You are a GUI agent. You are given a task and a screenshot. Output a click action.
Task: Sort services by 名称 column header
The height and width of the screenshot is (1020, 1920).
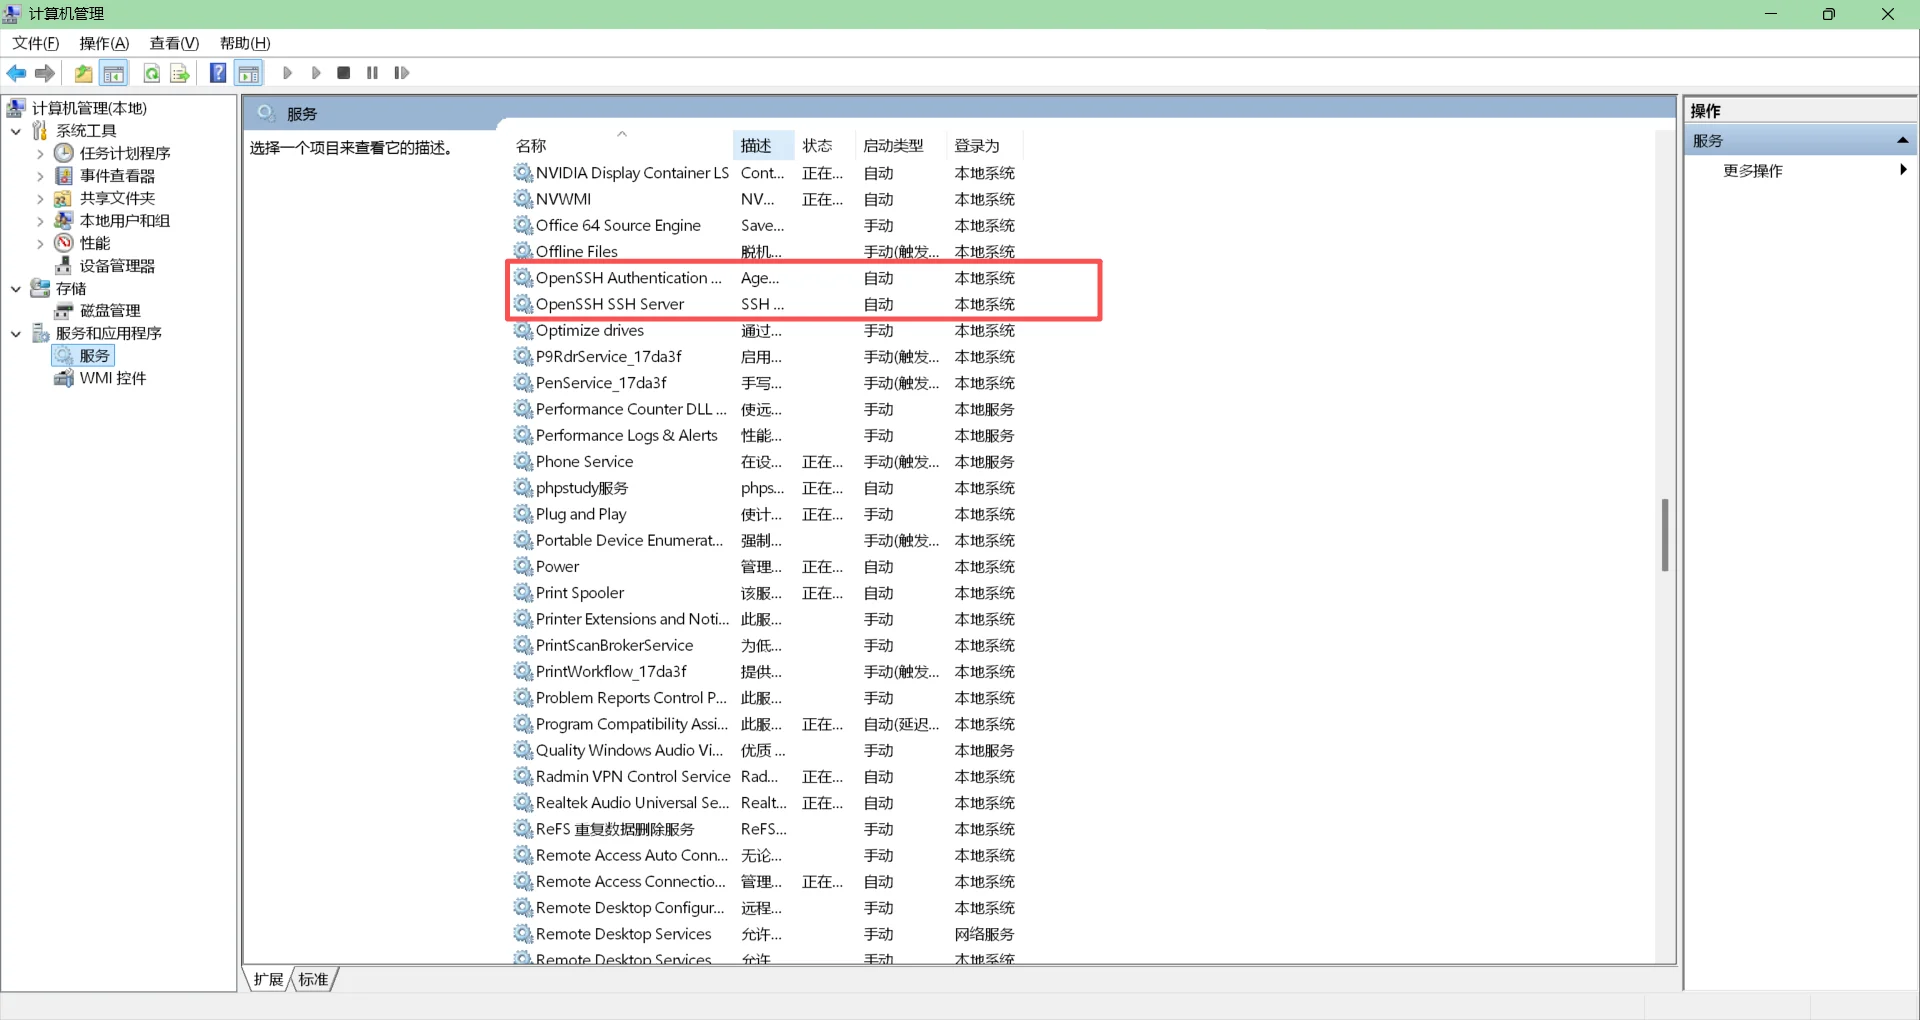pyautogui.click(x=622, y=146)
